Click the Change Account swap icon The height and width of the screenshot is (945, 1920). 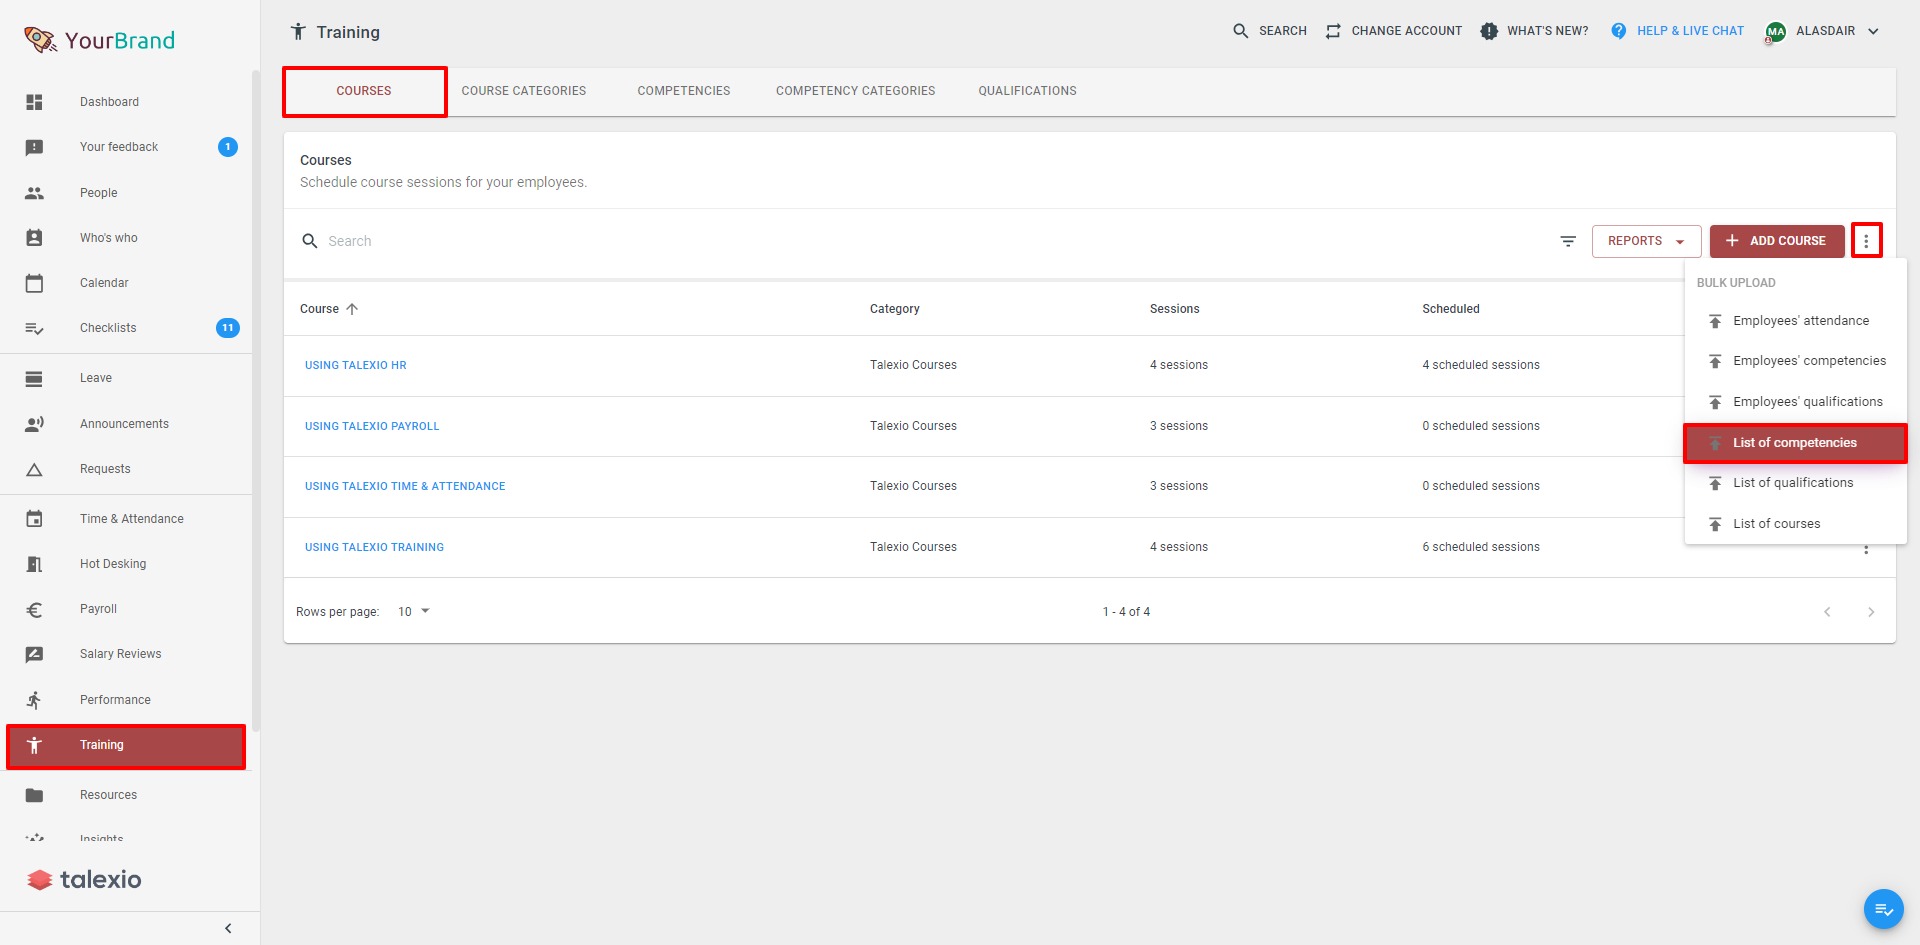1333,31
